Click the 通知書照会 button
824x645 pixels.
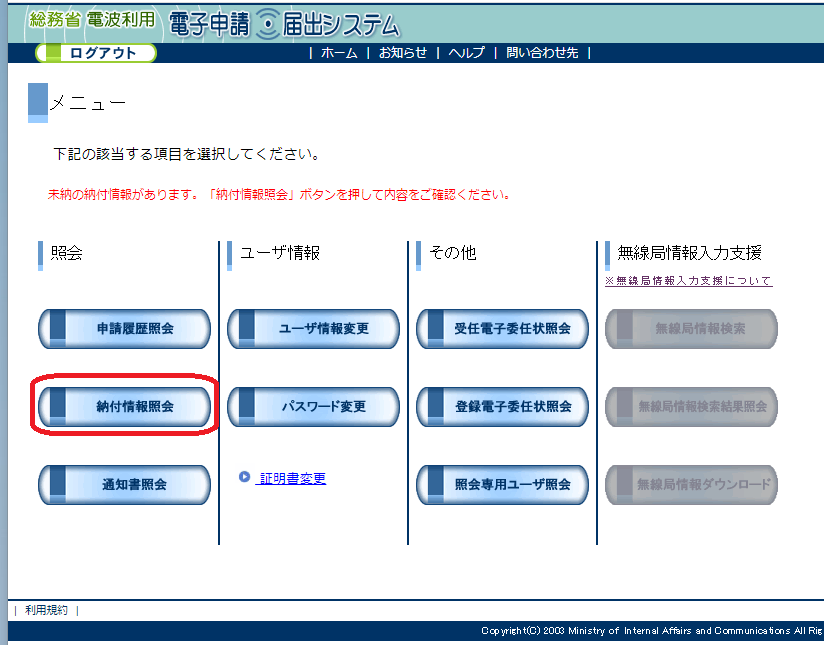pos(125,484)
